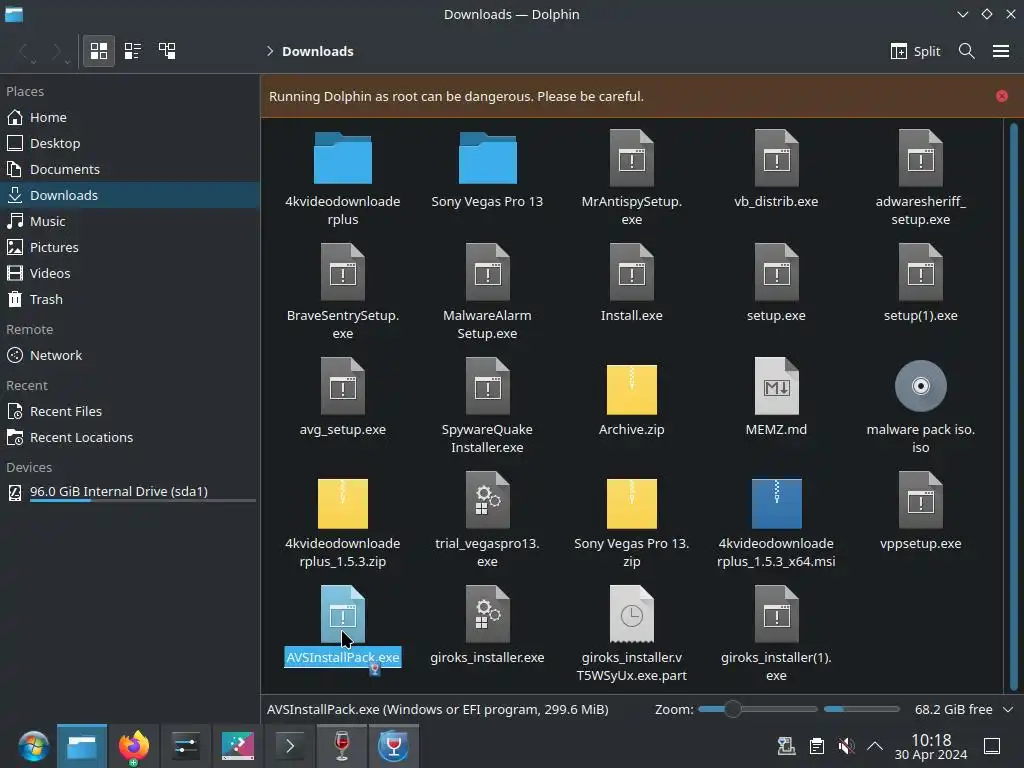Select setup.exe file icon
Image resolution: width=1024 pixels, height=768 pixels.
(776, 272)
